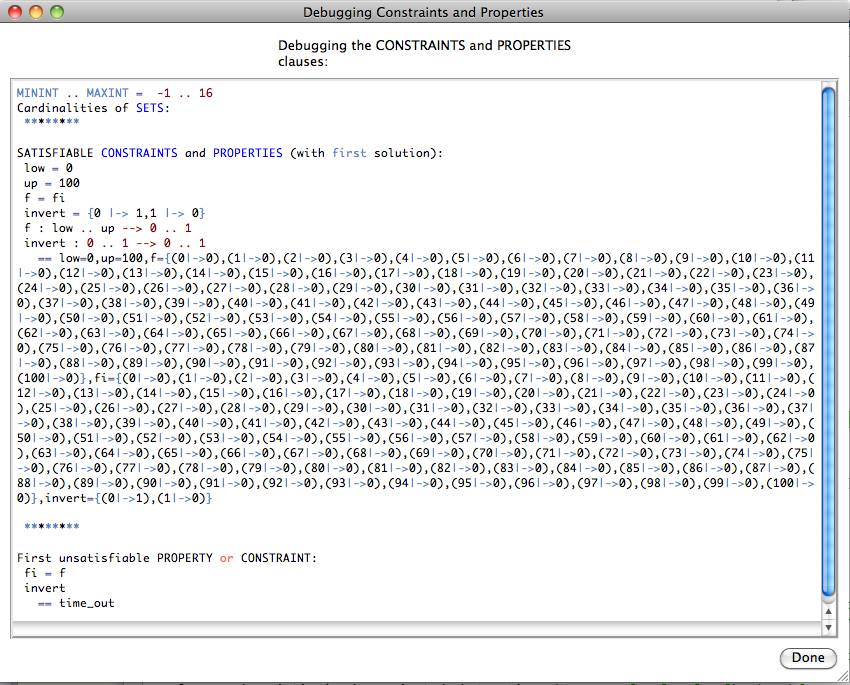Click the blue vertical scrollbar thumb
The image size is (850, 685).
click(827, 340)
